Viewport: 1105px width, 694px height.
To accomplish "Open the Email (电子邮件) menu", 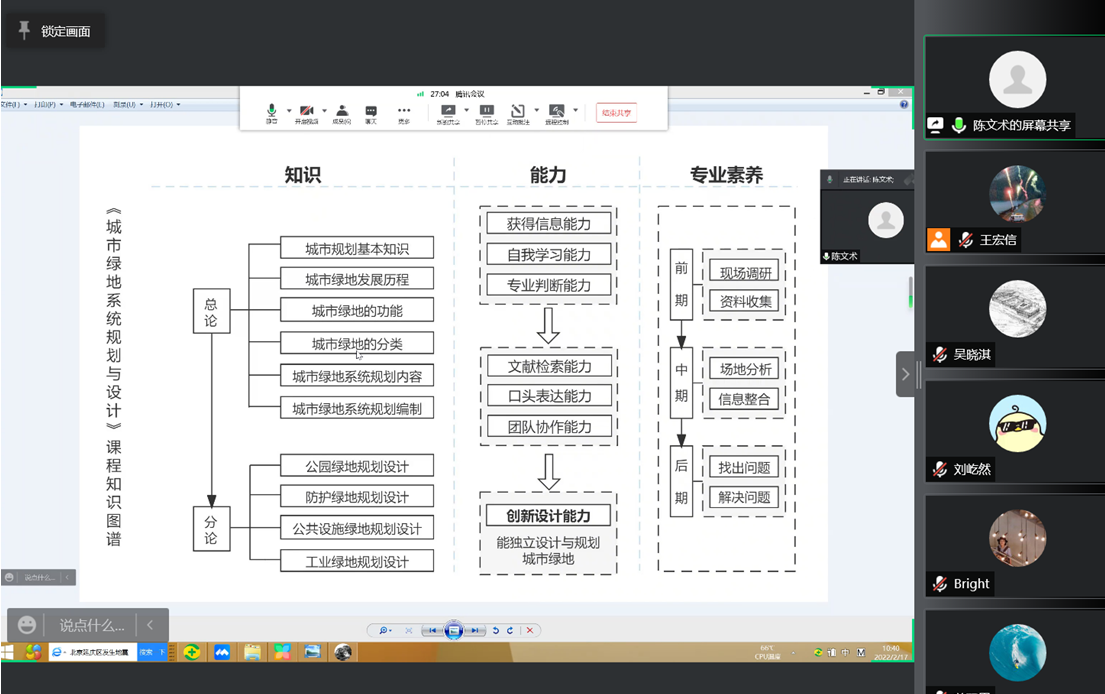I will pyautogui.click(x=88, y=104).
